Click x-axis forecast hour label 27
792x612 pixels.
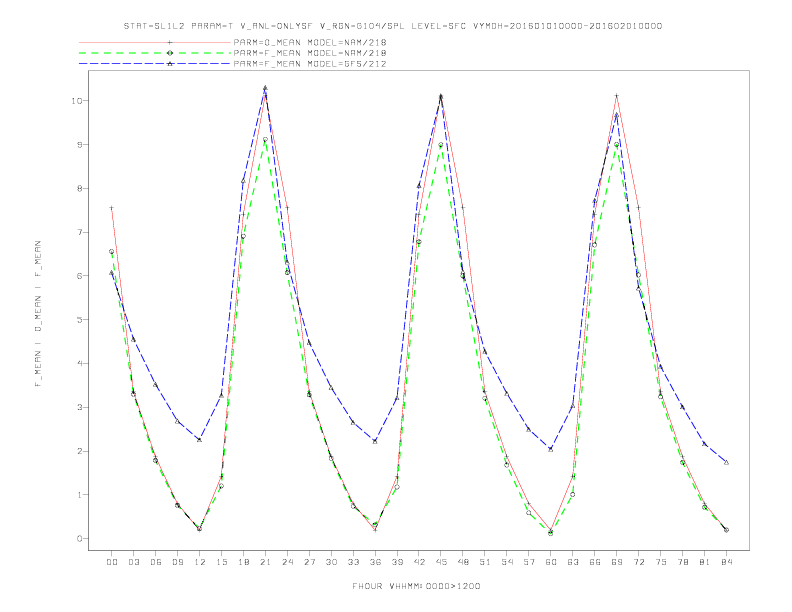(x=309, y=562)
